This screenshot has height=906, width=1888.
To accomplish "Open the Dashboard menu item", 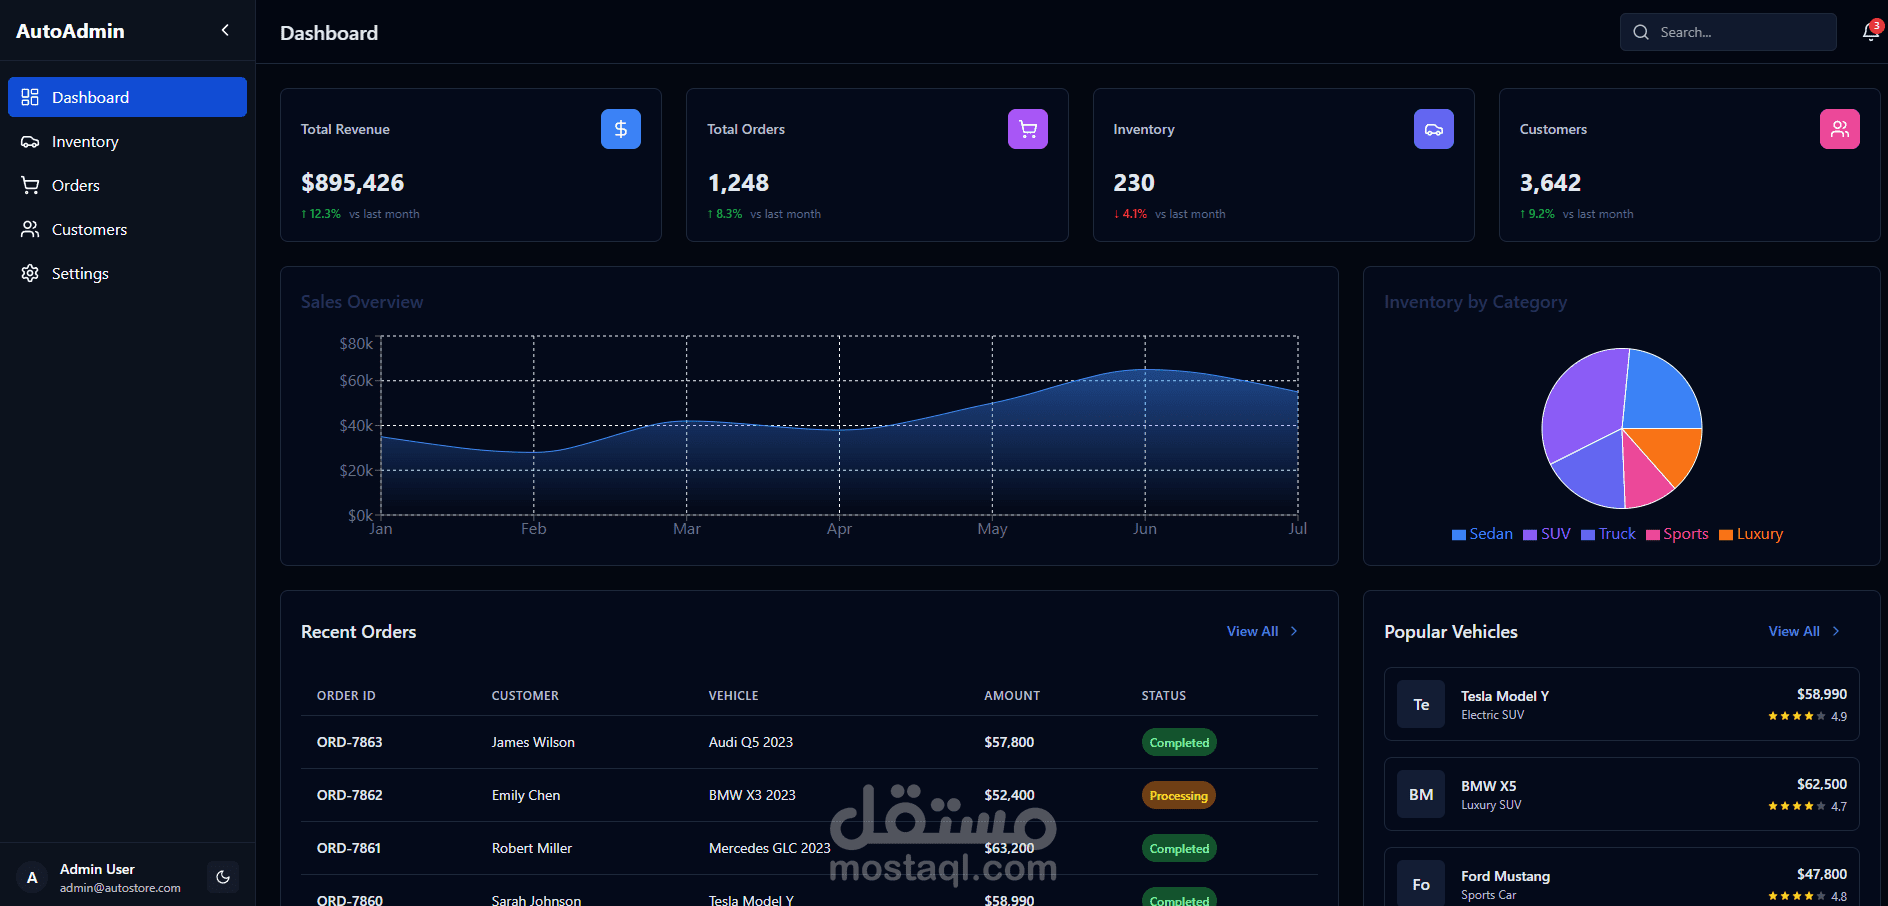I will click(x=127, y=97).
